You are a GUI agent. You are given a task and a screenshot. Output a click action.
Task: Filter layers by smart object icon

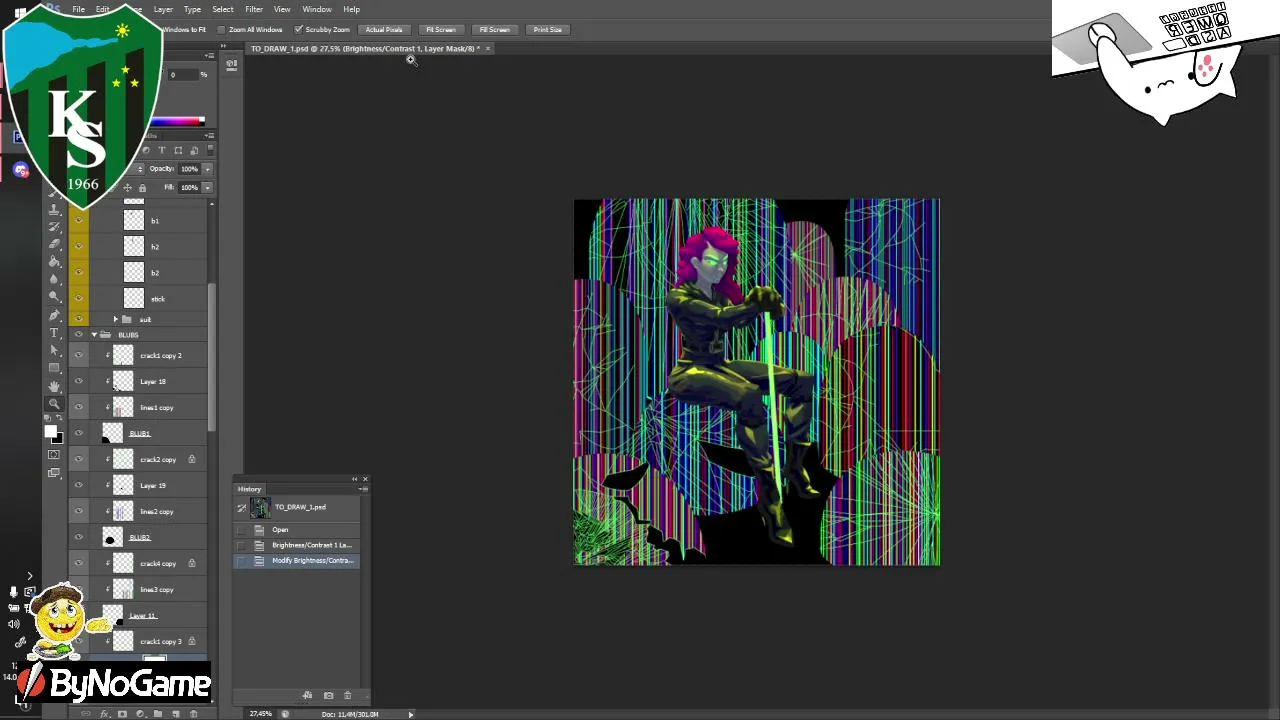click(194, 150)
